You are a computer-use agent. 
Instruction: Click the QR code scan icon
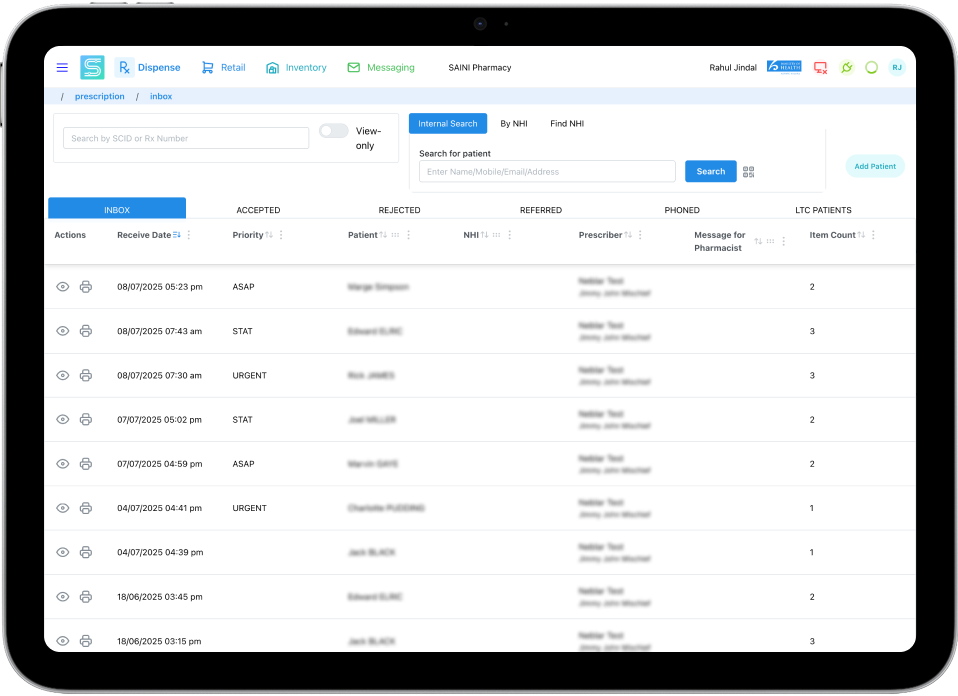(x=748, y=172)
